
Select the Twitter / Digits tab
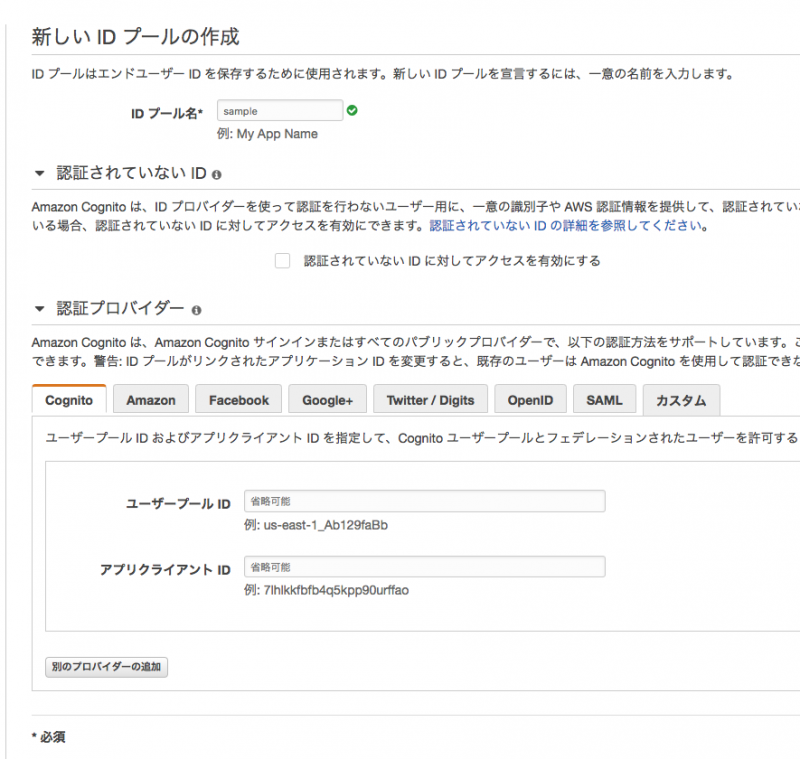tap(430, 398)
